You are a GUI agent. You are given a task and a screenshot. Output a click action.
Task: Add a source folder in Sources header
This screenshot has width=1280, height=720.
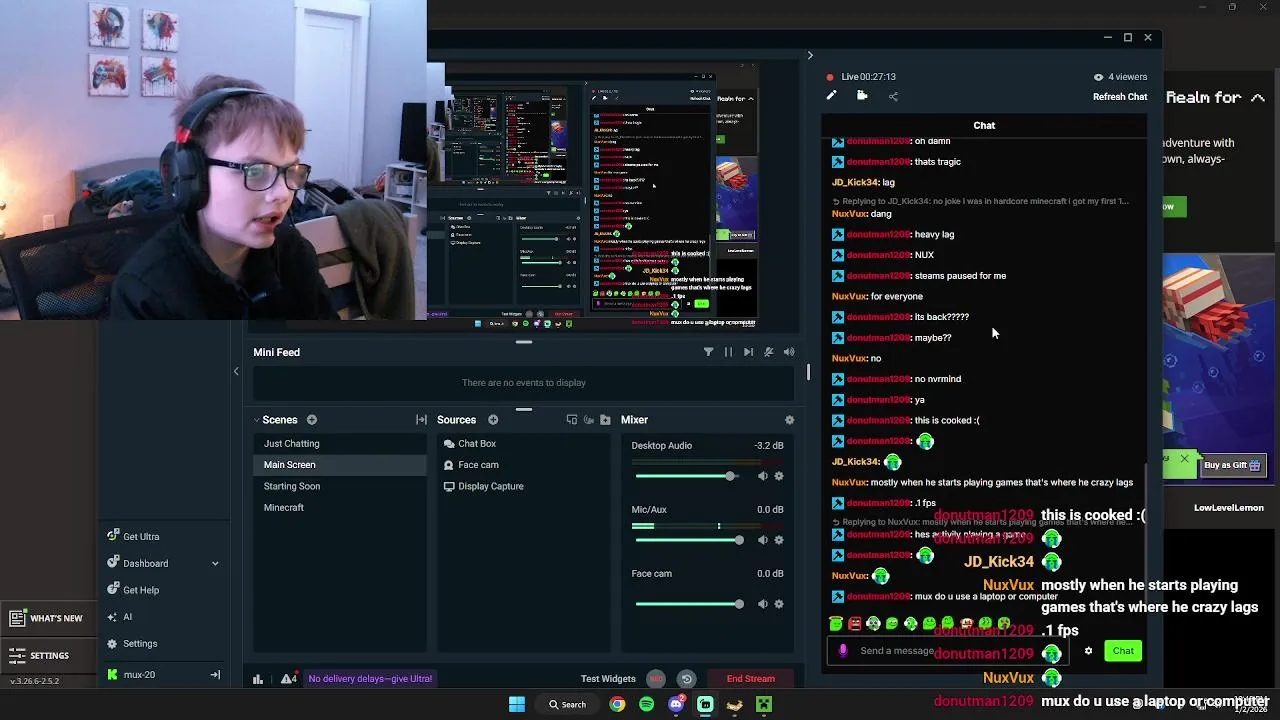[x=605, y=420]
